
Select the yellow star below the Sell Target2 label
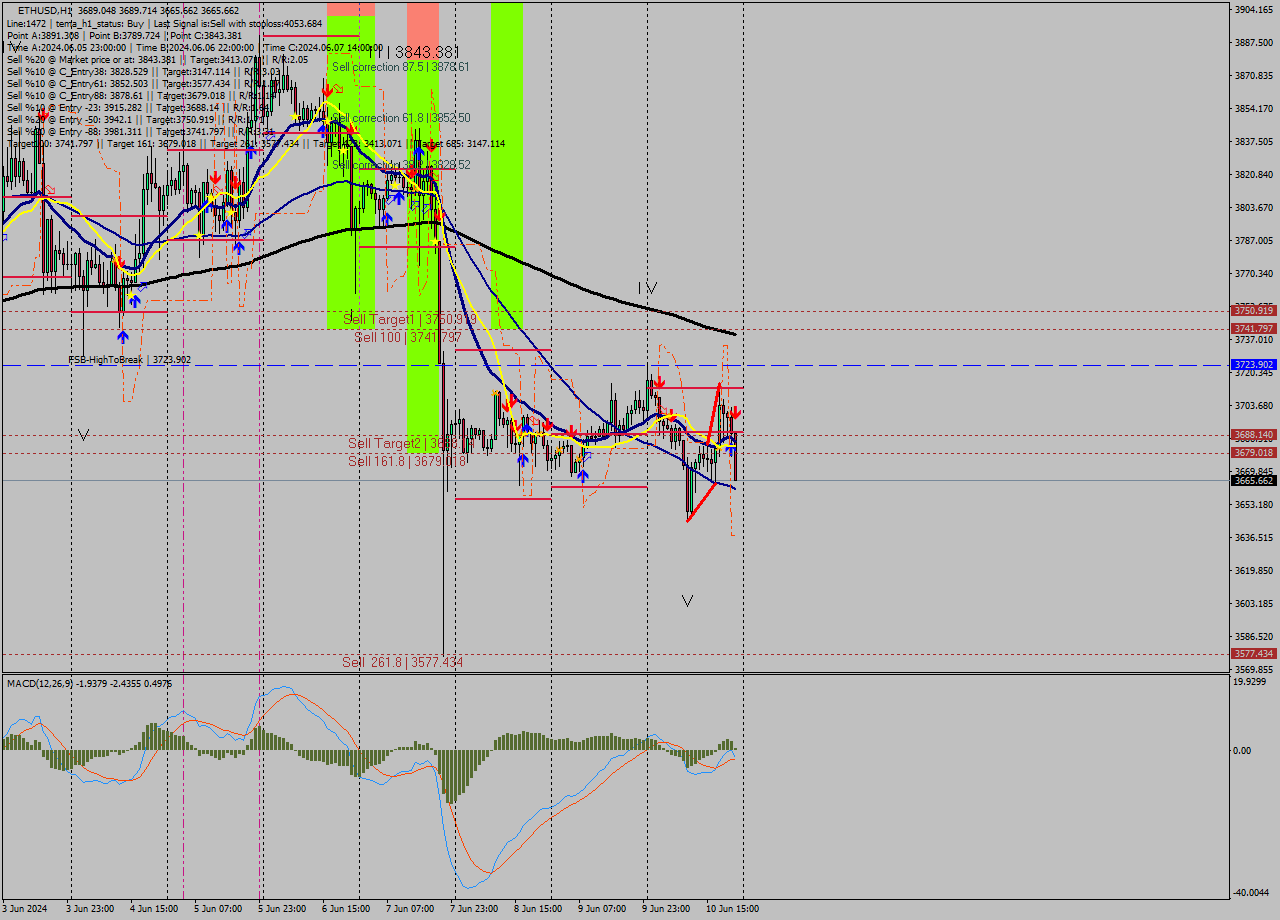point(560,450)
